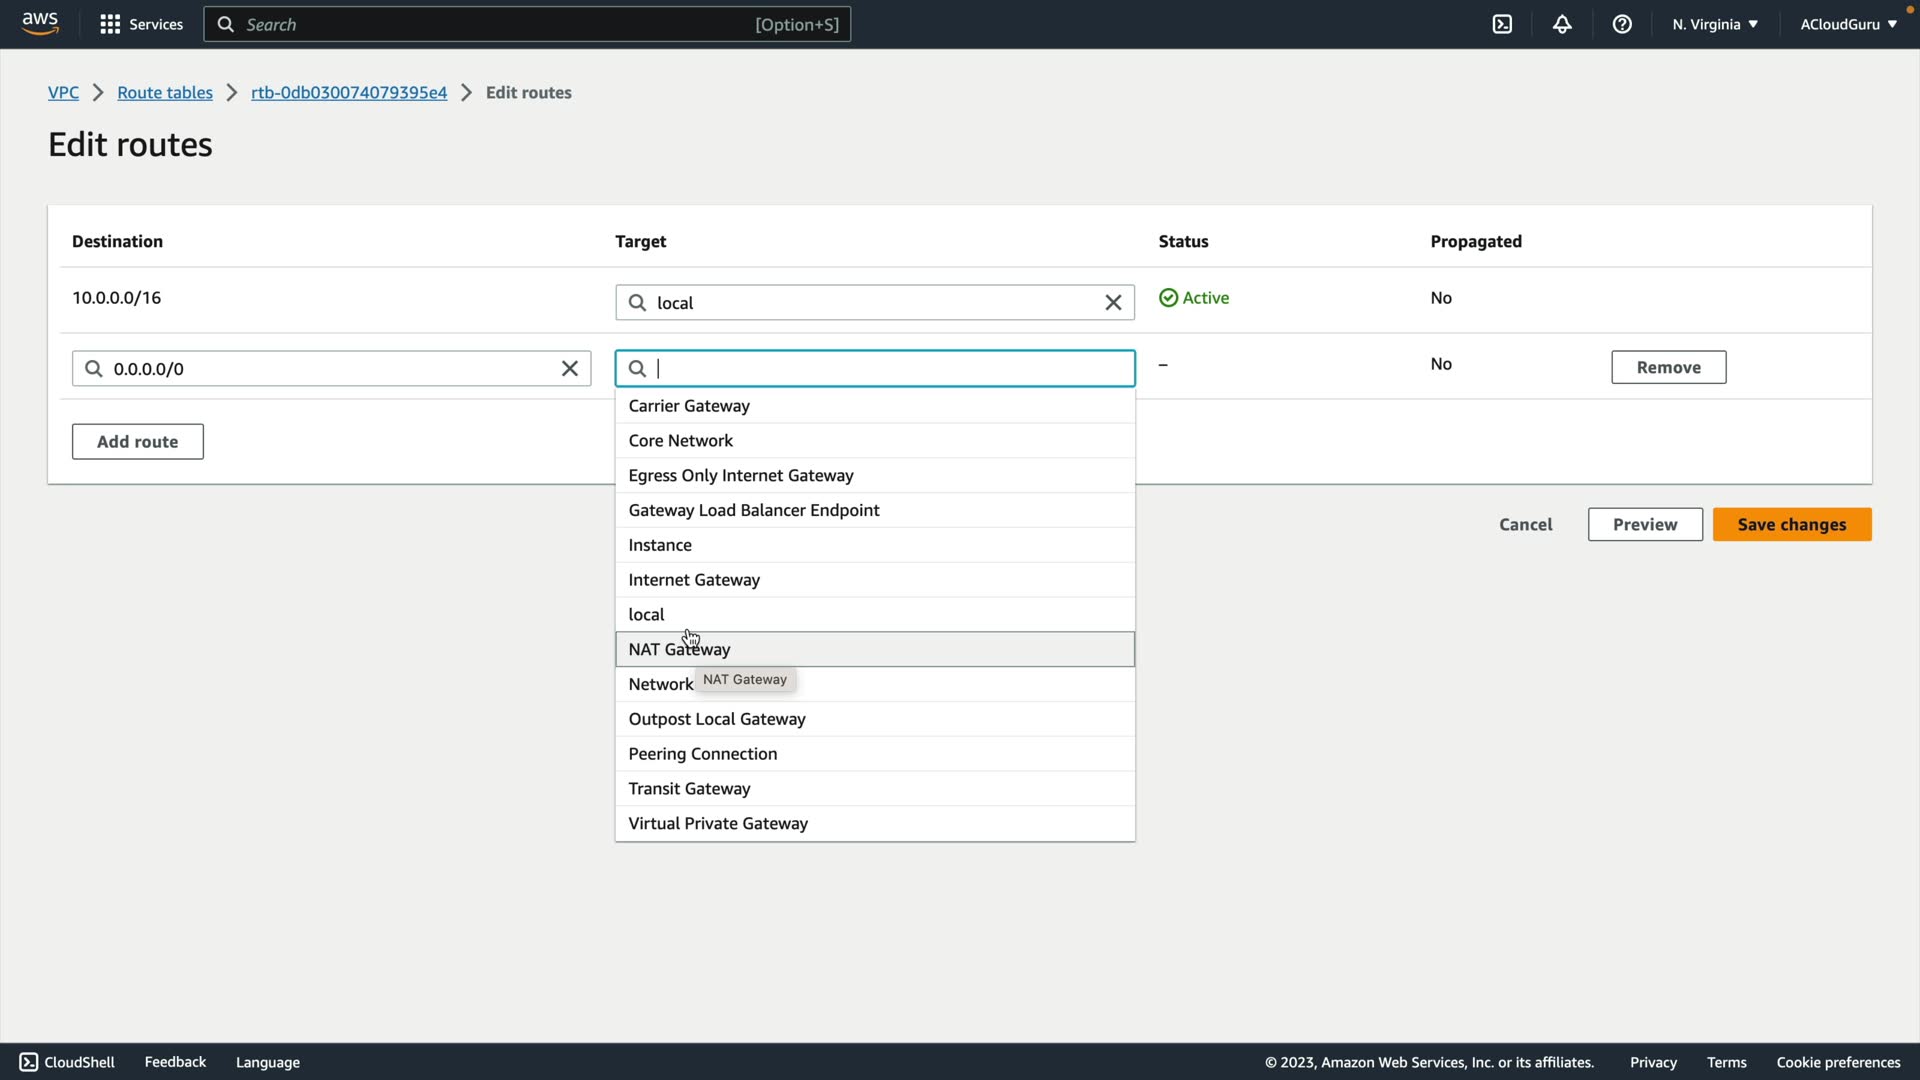1920x1080 pixels.
Task: Open the help question mark icon
Action: pyautogui.click(x=1622, y=24)
